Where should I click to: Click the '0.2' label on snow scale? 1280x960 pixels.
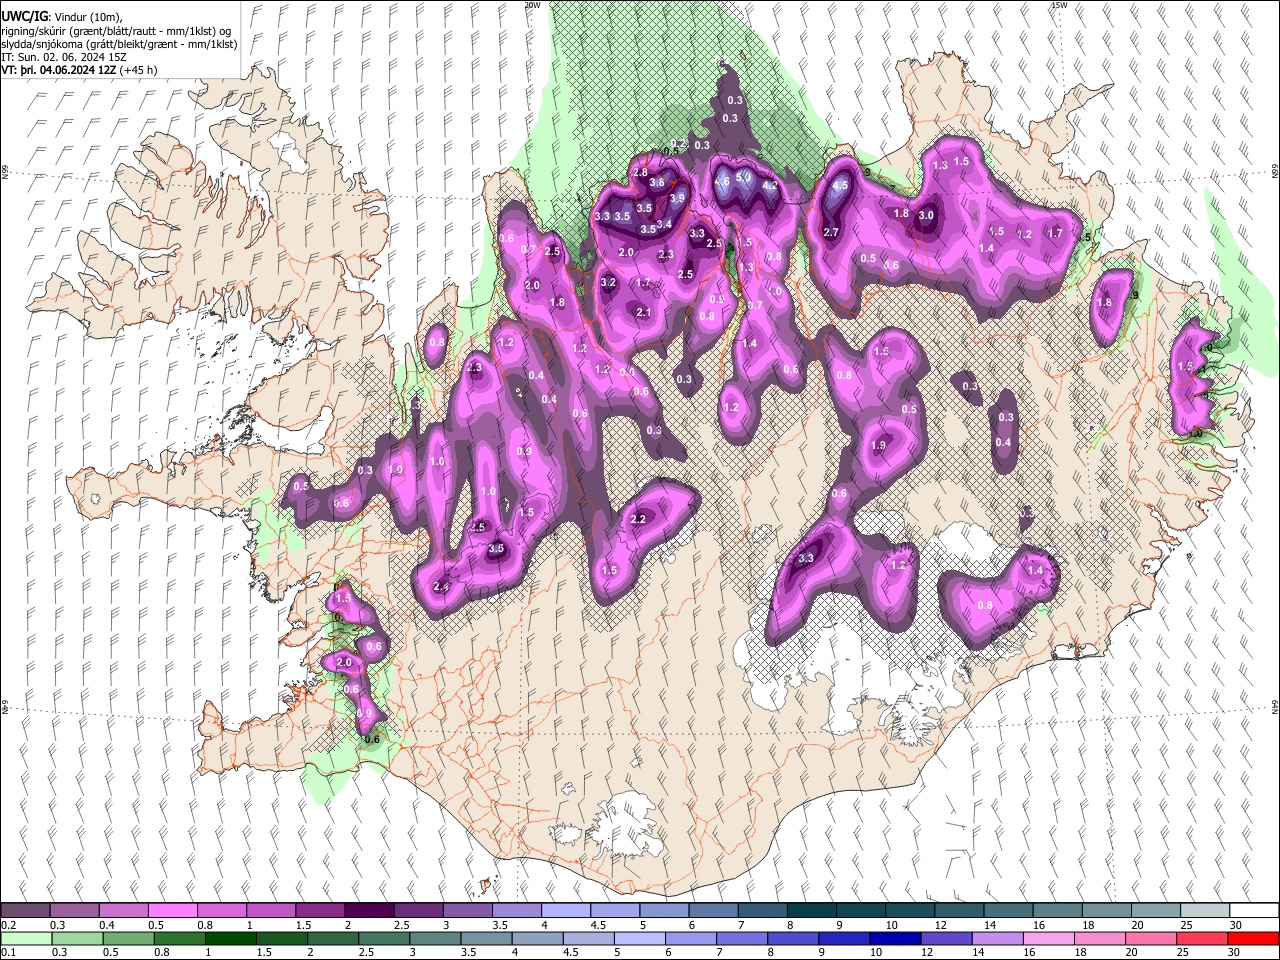click(x=7, y=925)
